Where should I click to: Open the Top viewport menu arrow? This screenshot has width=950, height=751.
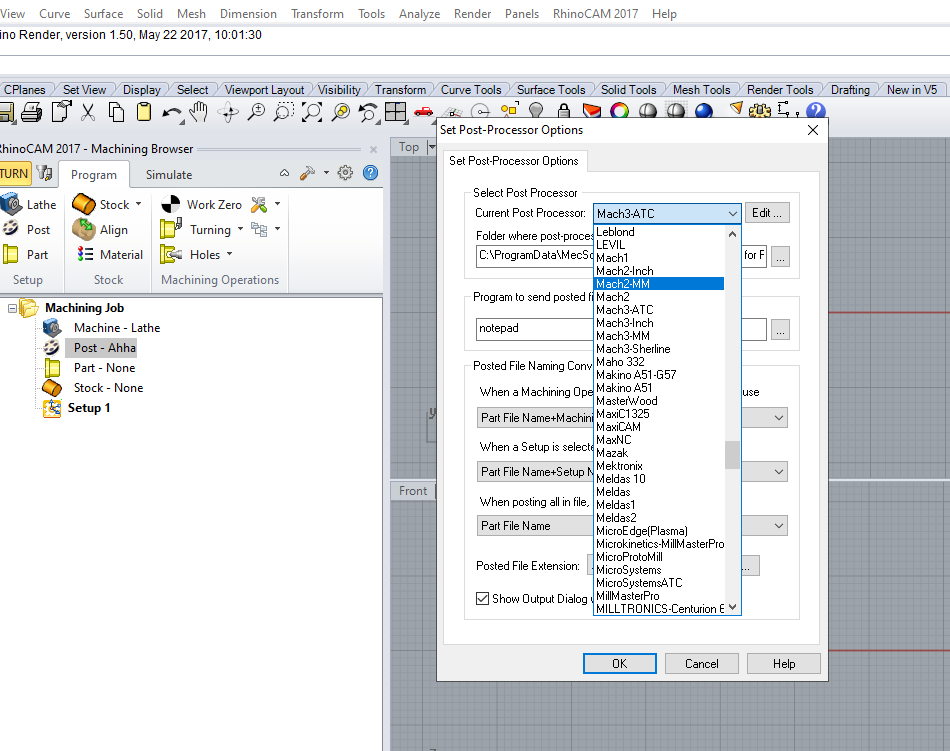431,147
